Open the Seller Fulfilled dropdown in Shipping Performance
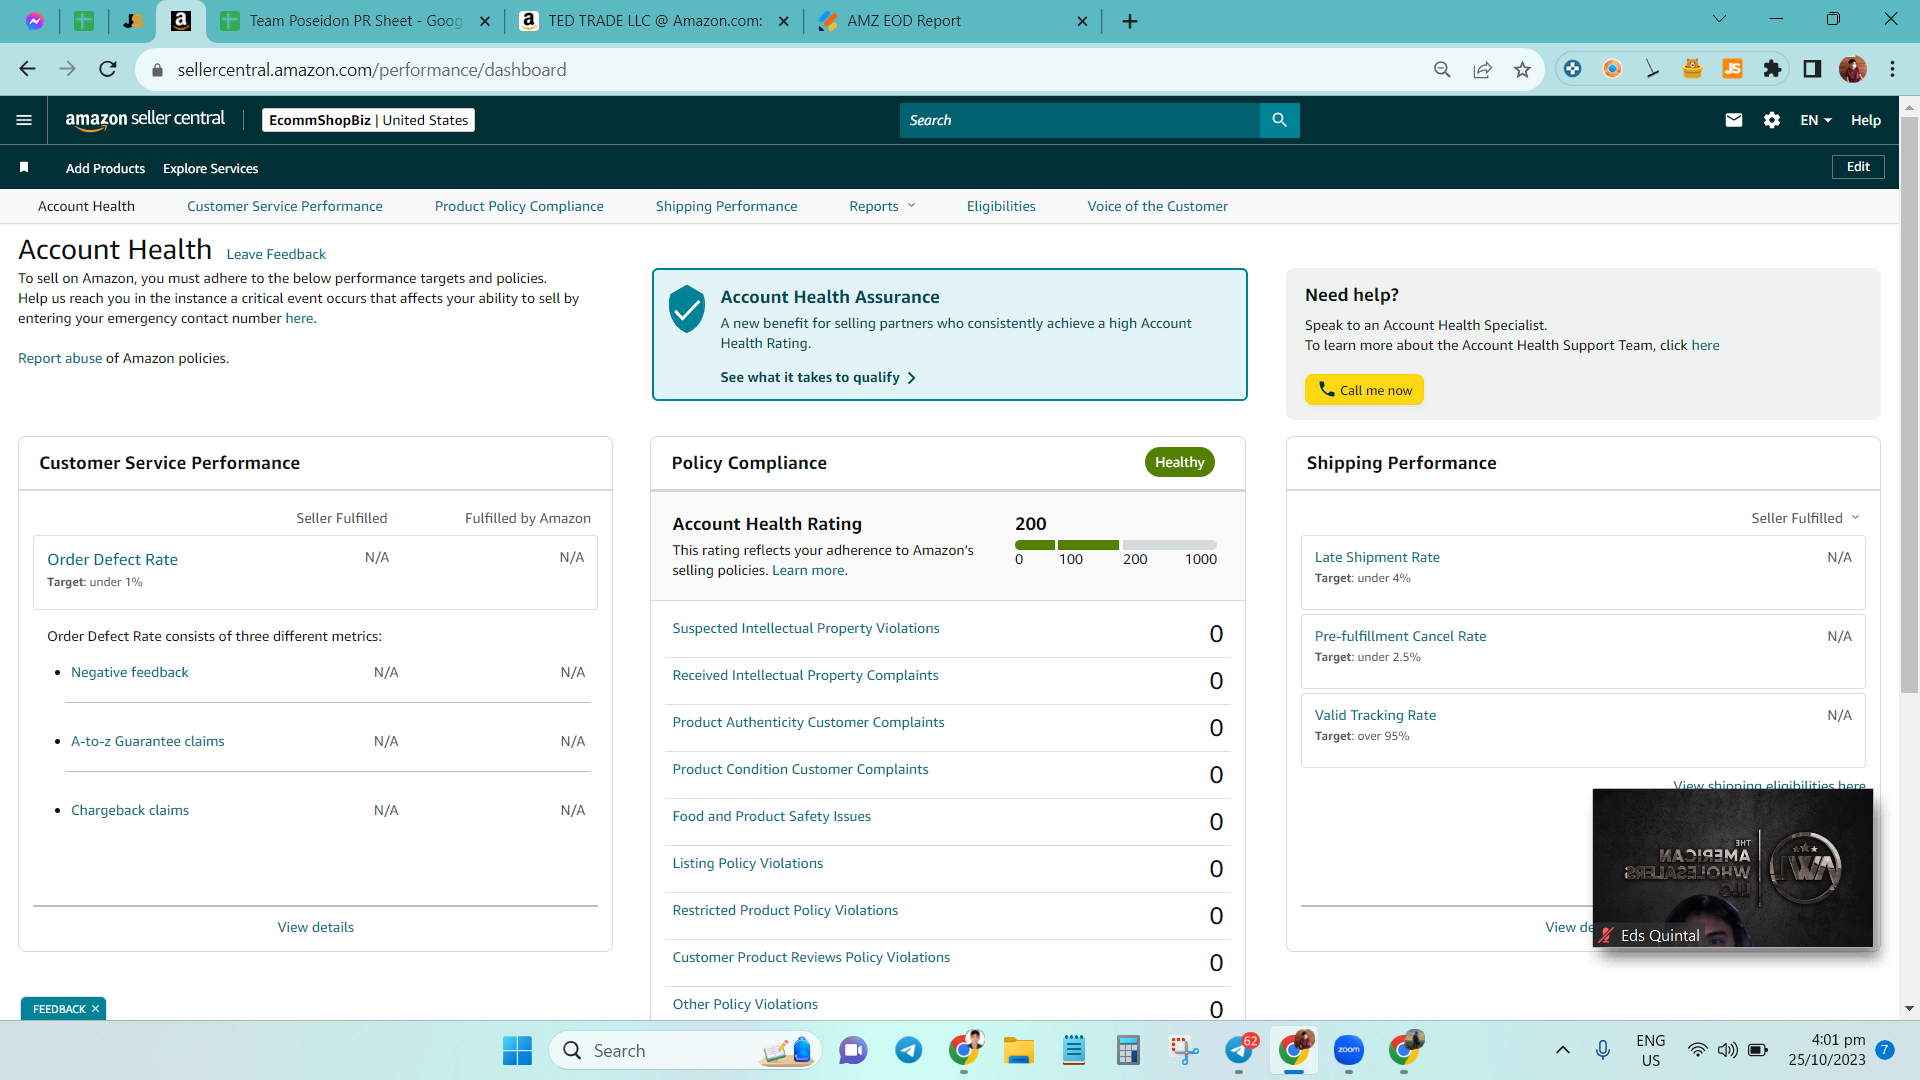The image size is (1920, 1080). pos(1805,518)
